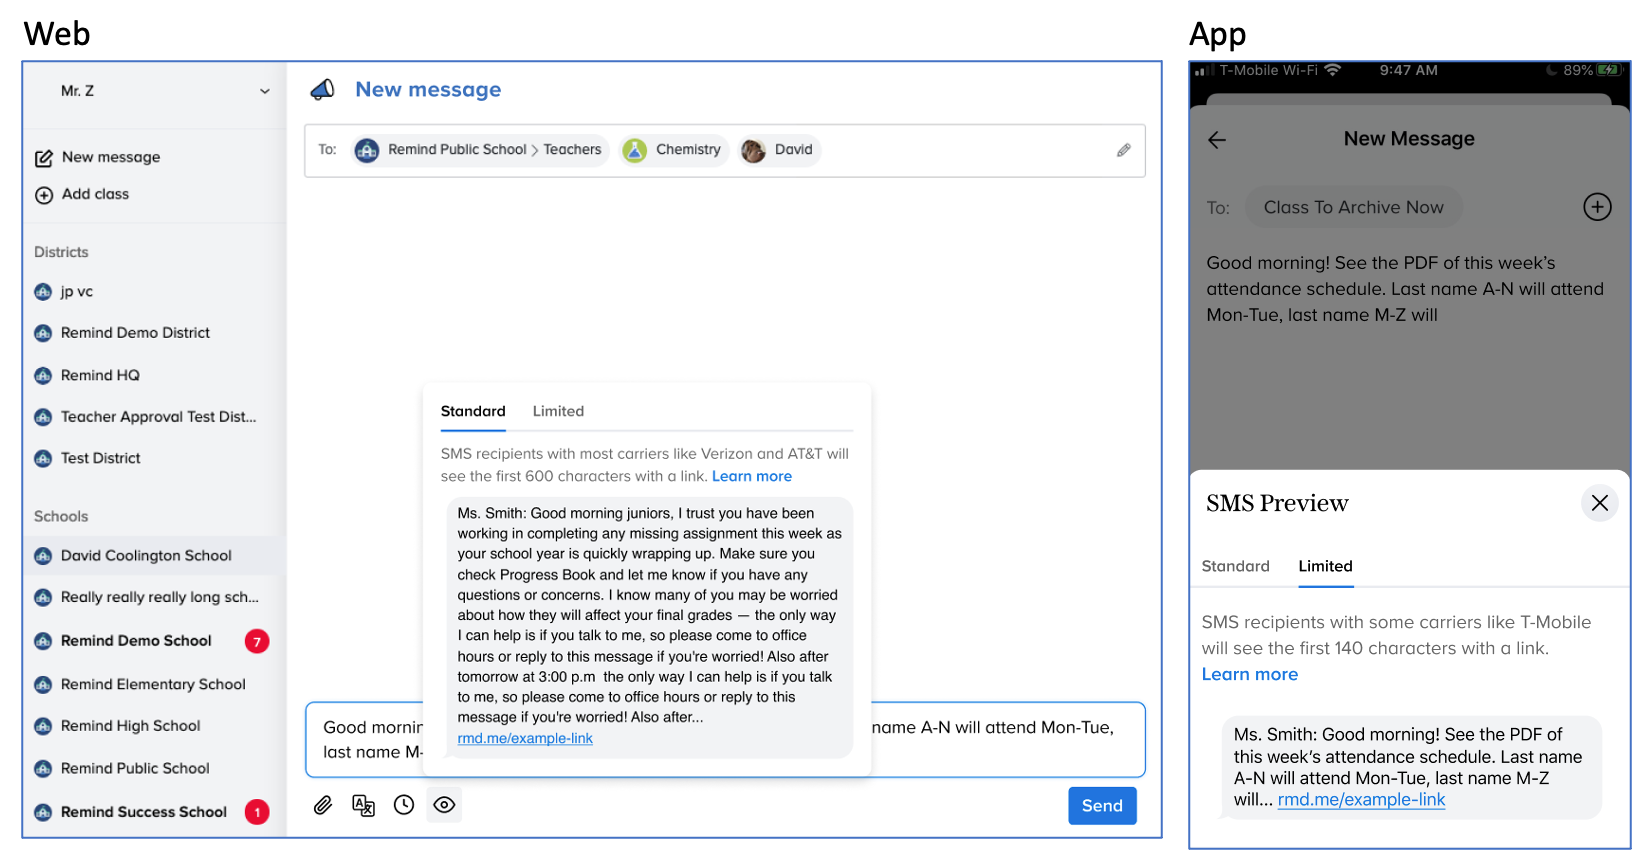Open Learn more link in desktop preview

coord(751,476)
